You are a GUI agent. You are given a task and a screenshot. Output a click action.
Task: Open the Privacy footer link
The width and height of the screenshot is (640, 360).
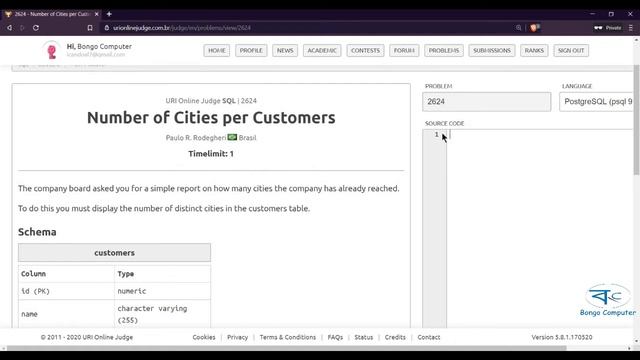click(x=238, y=337)
